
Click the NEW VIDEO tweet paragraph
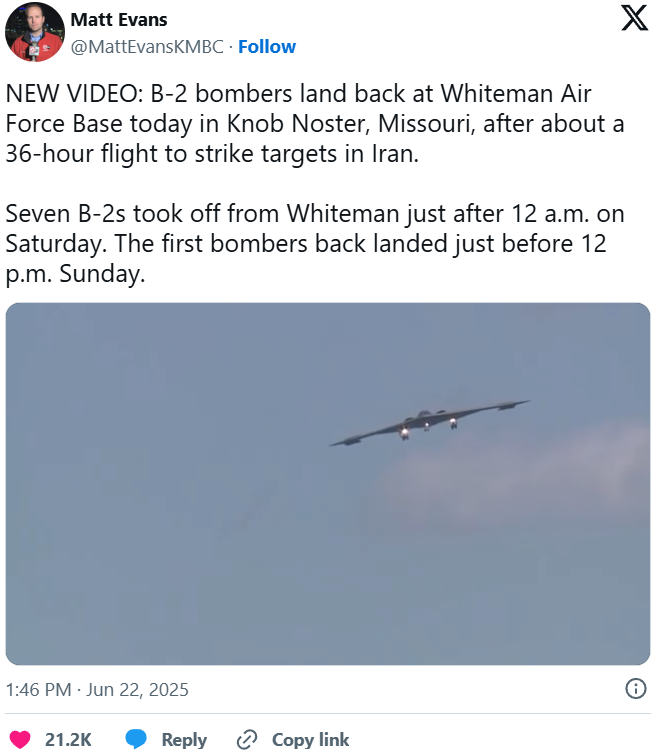click(x=315, y=124)
